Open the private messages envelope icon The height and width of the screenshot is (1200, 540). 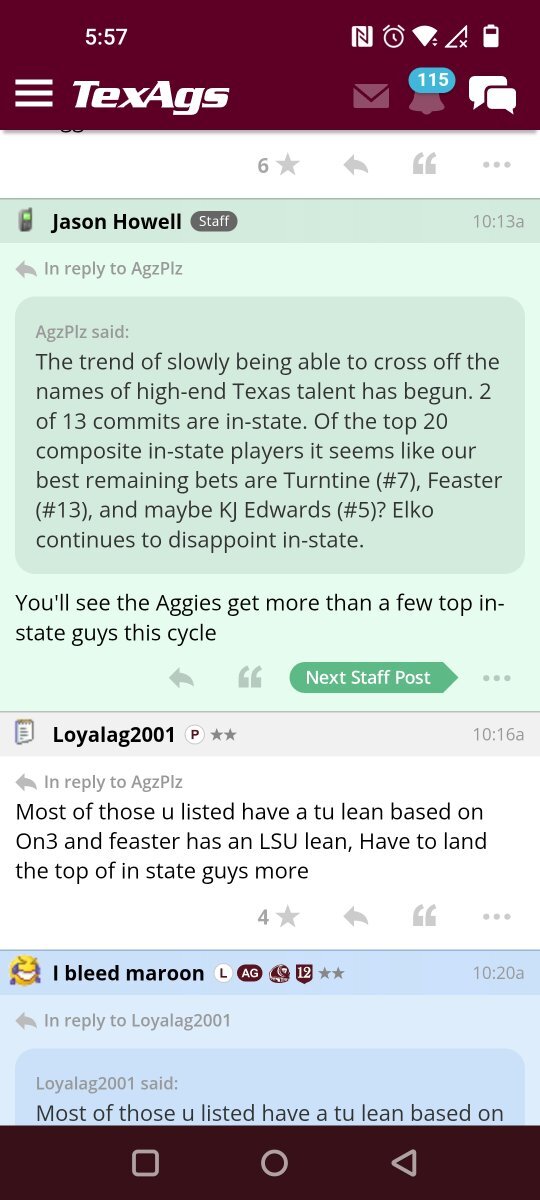[371, 96]
